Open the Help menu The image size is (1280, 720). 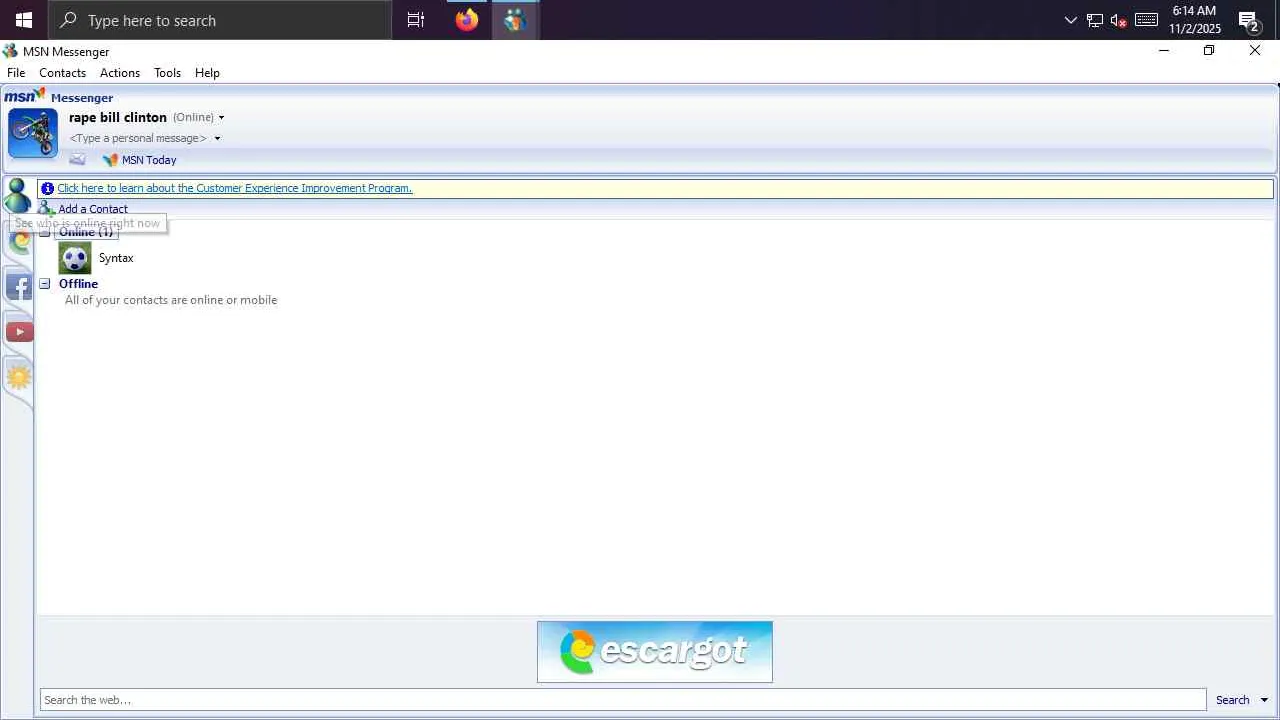point(207,73)
